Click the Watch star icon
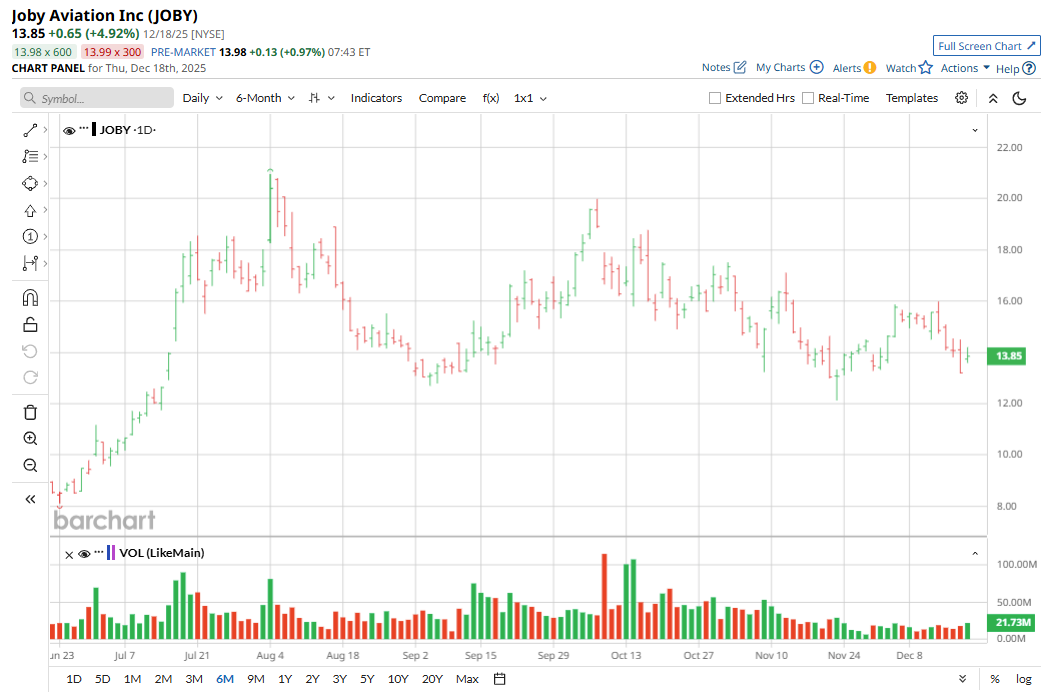This screenshot has height=698, width=1052. pyautogui.click(x=926, y=68)
